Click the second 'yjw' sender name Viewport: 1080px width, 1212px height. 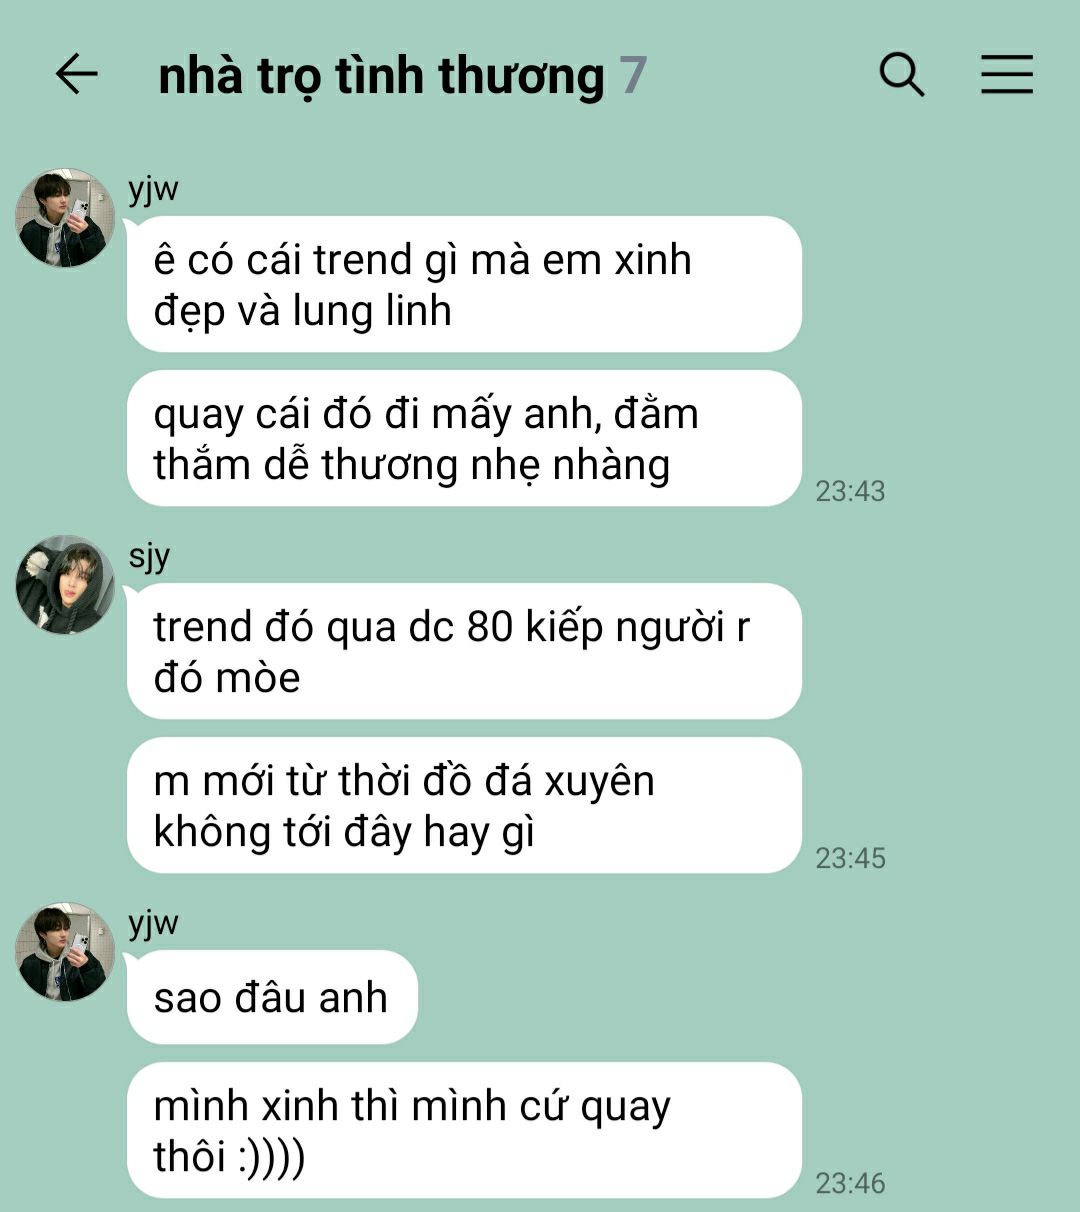pos(153,924)
